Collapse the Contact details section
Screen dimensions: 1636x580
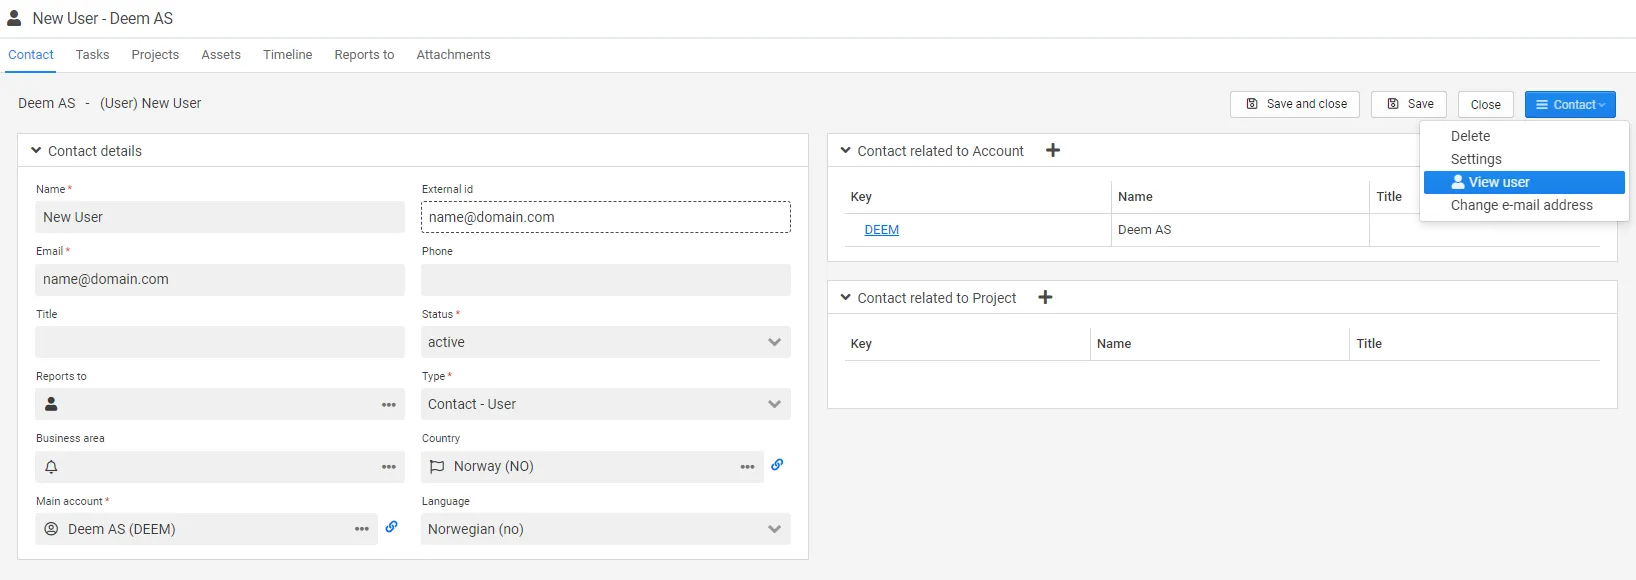[37, 151]
